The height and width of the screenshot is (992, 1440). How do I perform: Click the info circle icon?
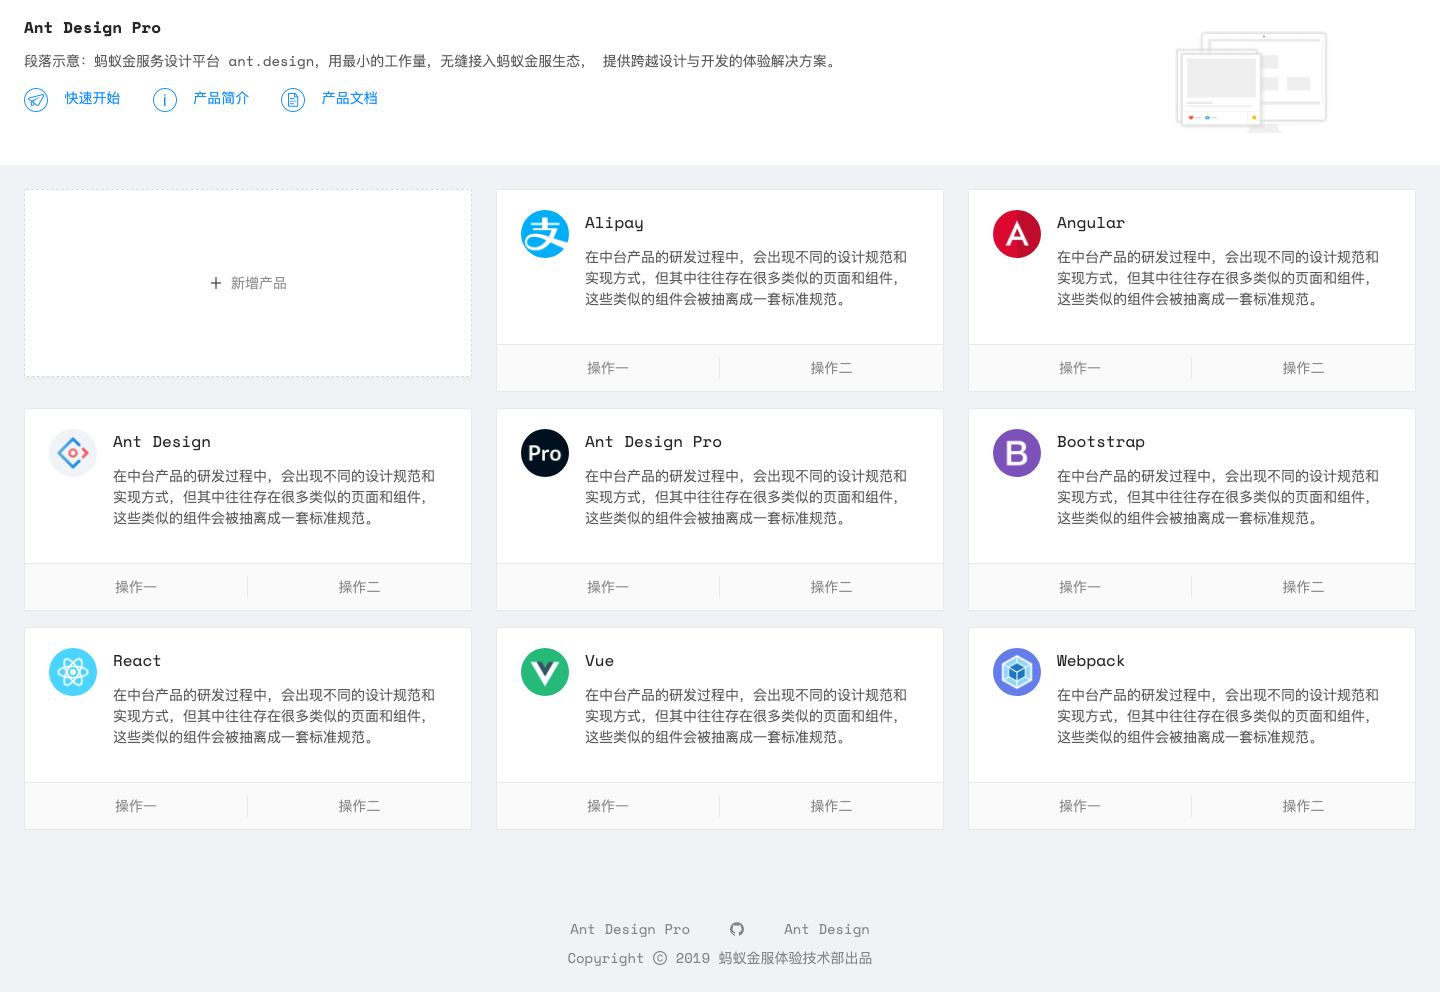[x=165, y=99]
